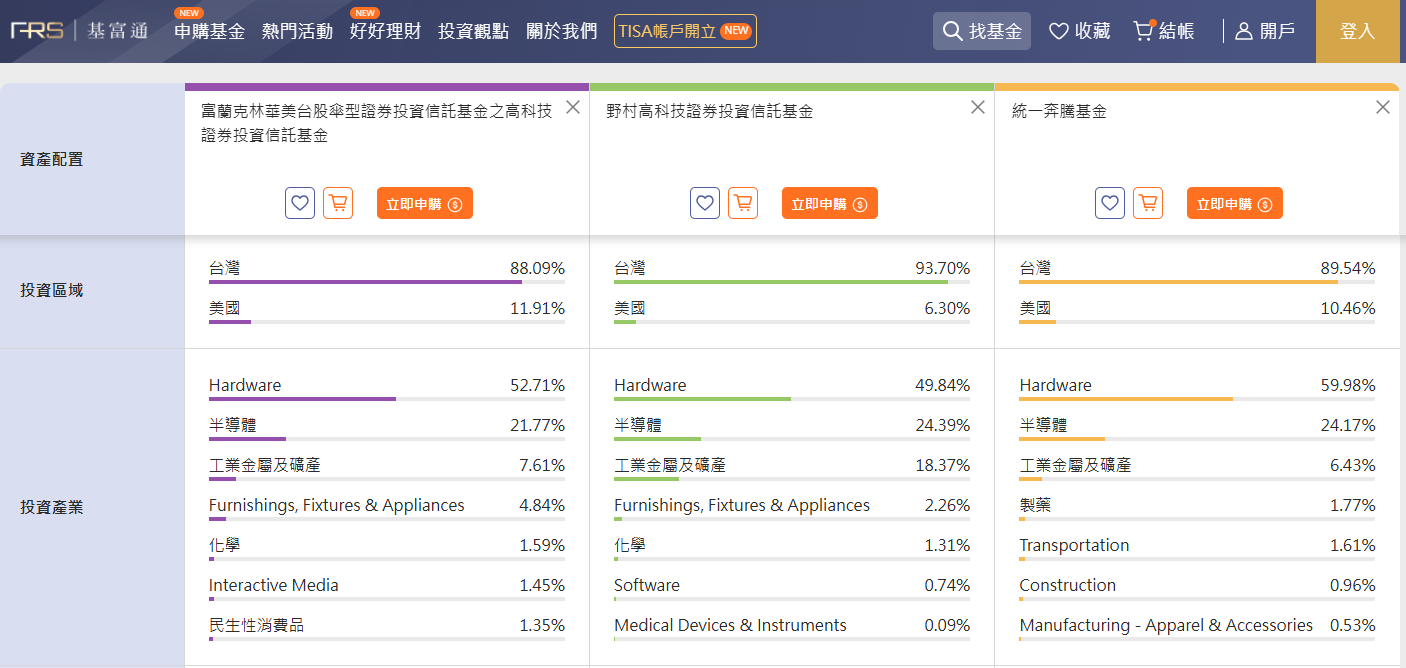The width and height of the screenshot is (1406, 668).
Task: Add 統一奔騰基金 to cart
Action: pyautogui.click(x=1148, y=203)
